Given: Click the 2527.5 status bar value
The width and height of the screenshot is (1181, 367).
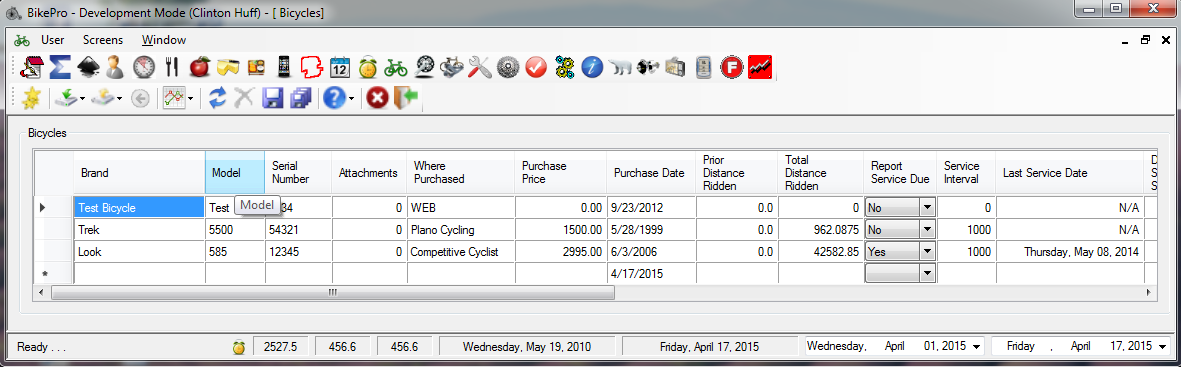Looking at the screenshot, I should 281,347.
